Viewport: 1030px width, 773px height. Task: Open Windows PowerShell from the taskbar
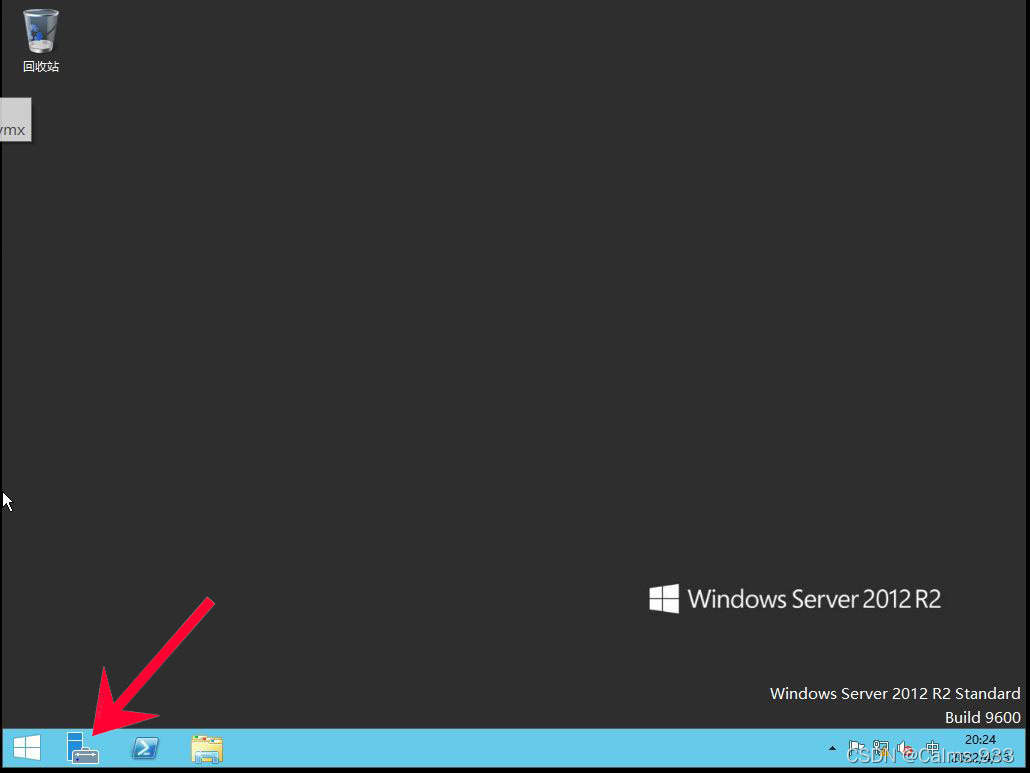[145, 748]
